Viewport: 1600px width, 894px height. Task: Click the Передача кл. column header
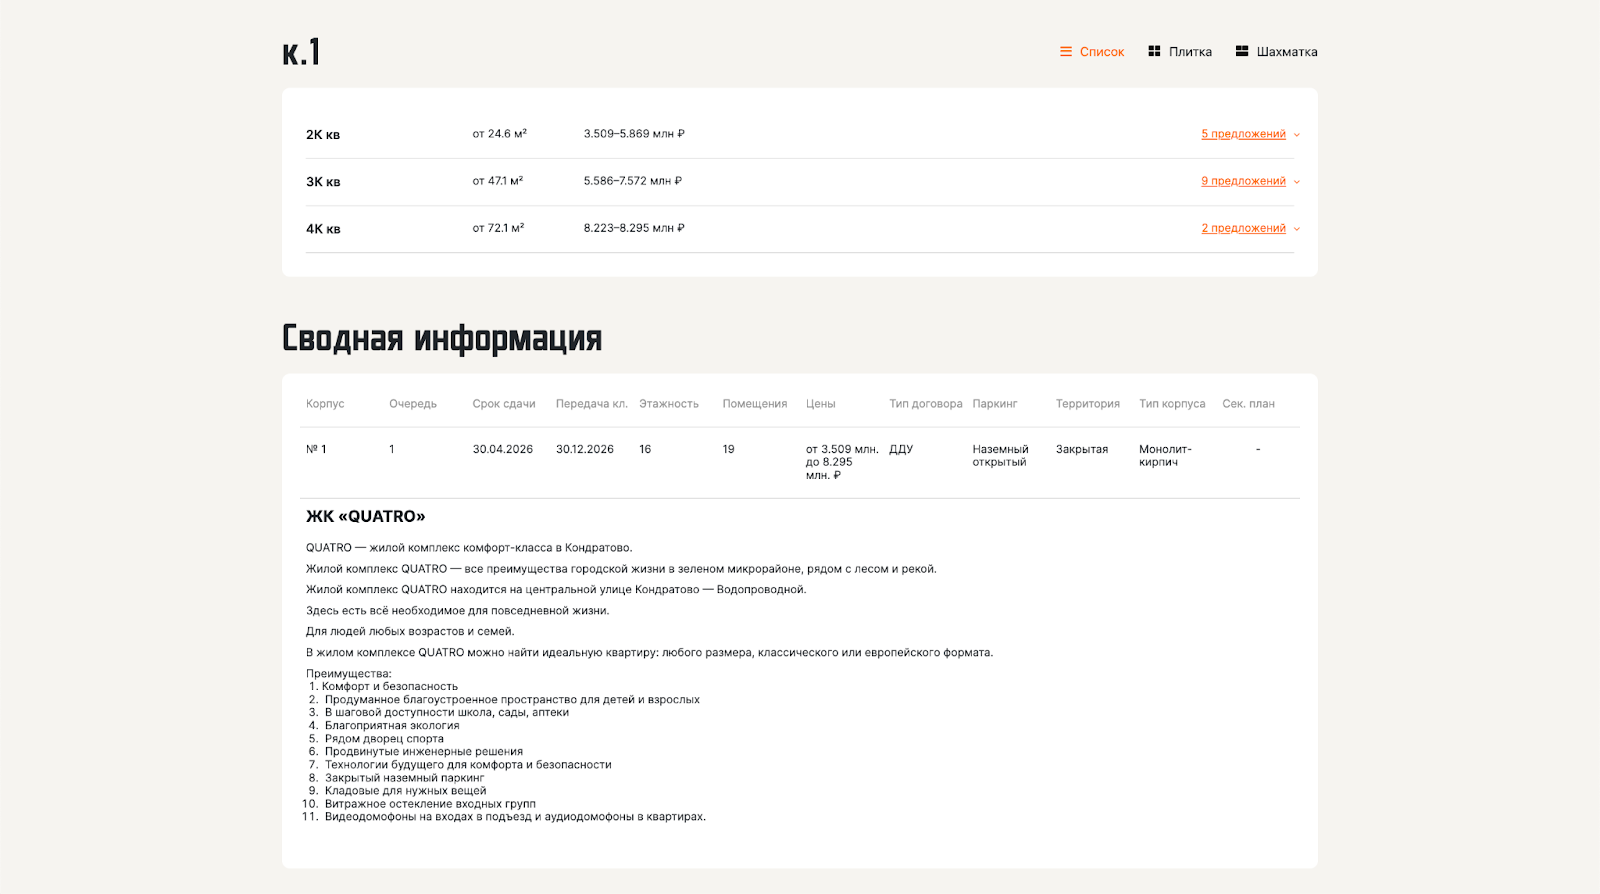pos(592,404)
